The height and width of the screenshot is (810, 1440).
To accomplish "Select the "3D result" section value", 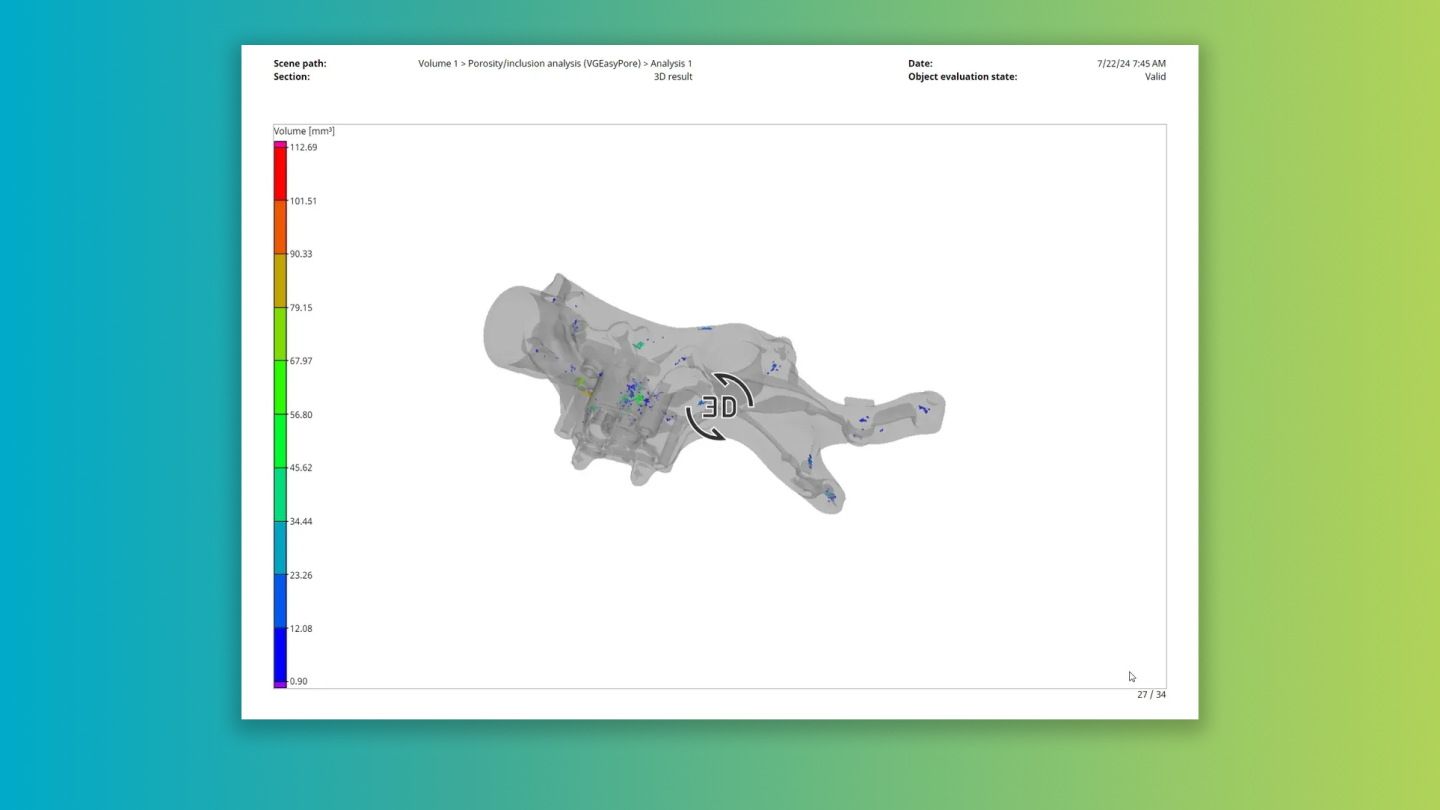I will coord(673,76).
